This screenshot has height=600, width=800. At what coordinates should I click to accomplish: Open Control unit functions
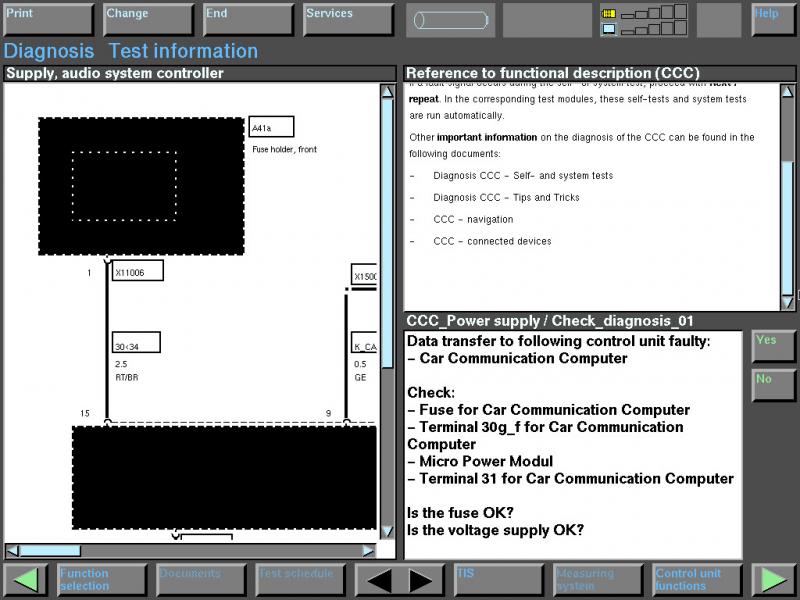pyautogui.click(x=698, y=580)
